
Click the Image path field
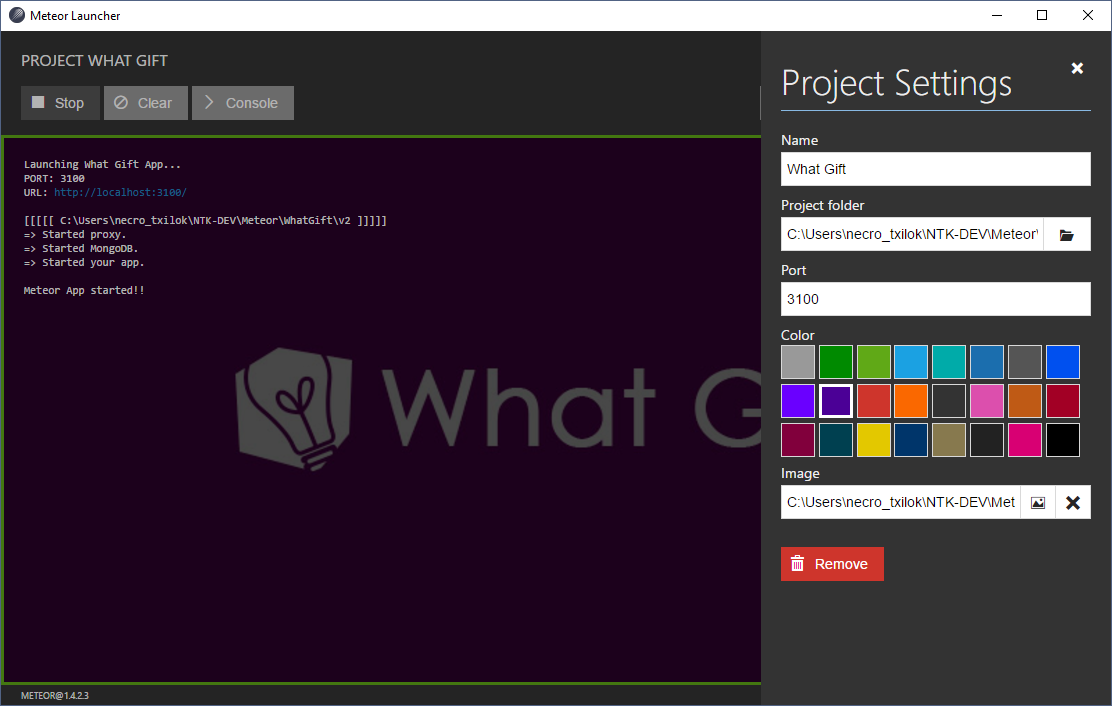900,502
